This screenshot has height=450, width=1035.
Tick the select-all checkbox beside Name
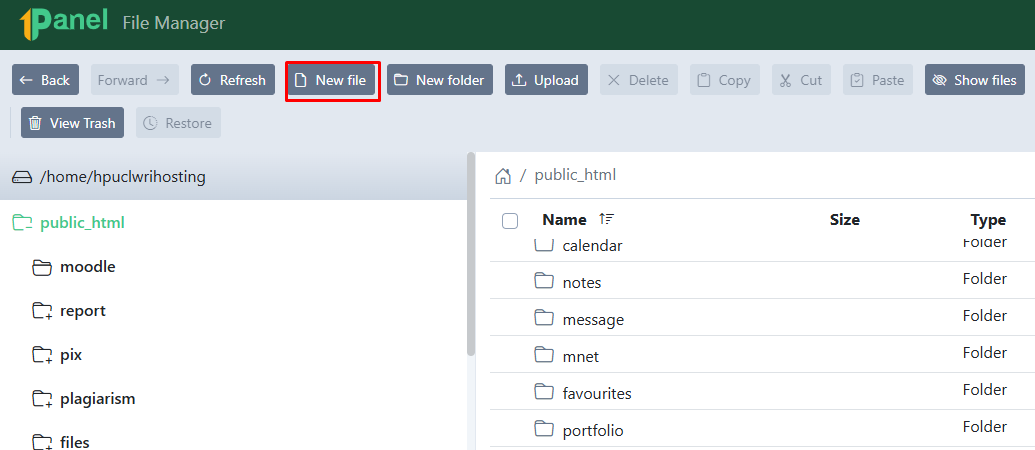[x=510, y=220]
